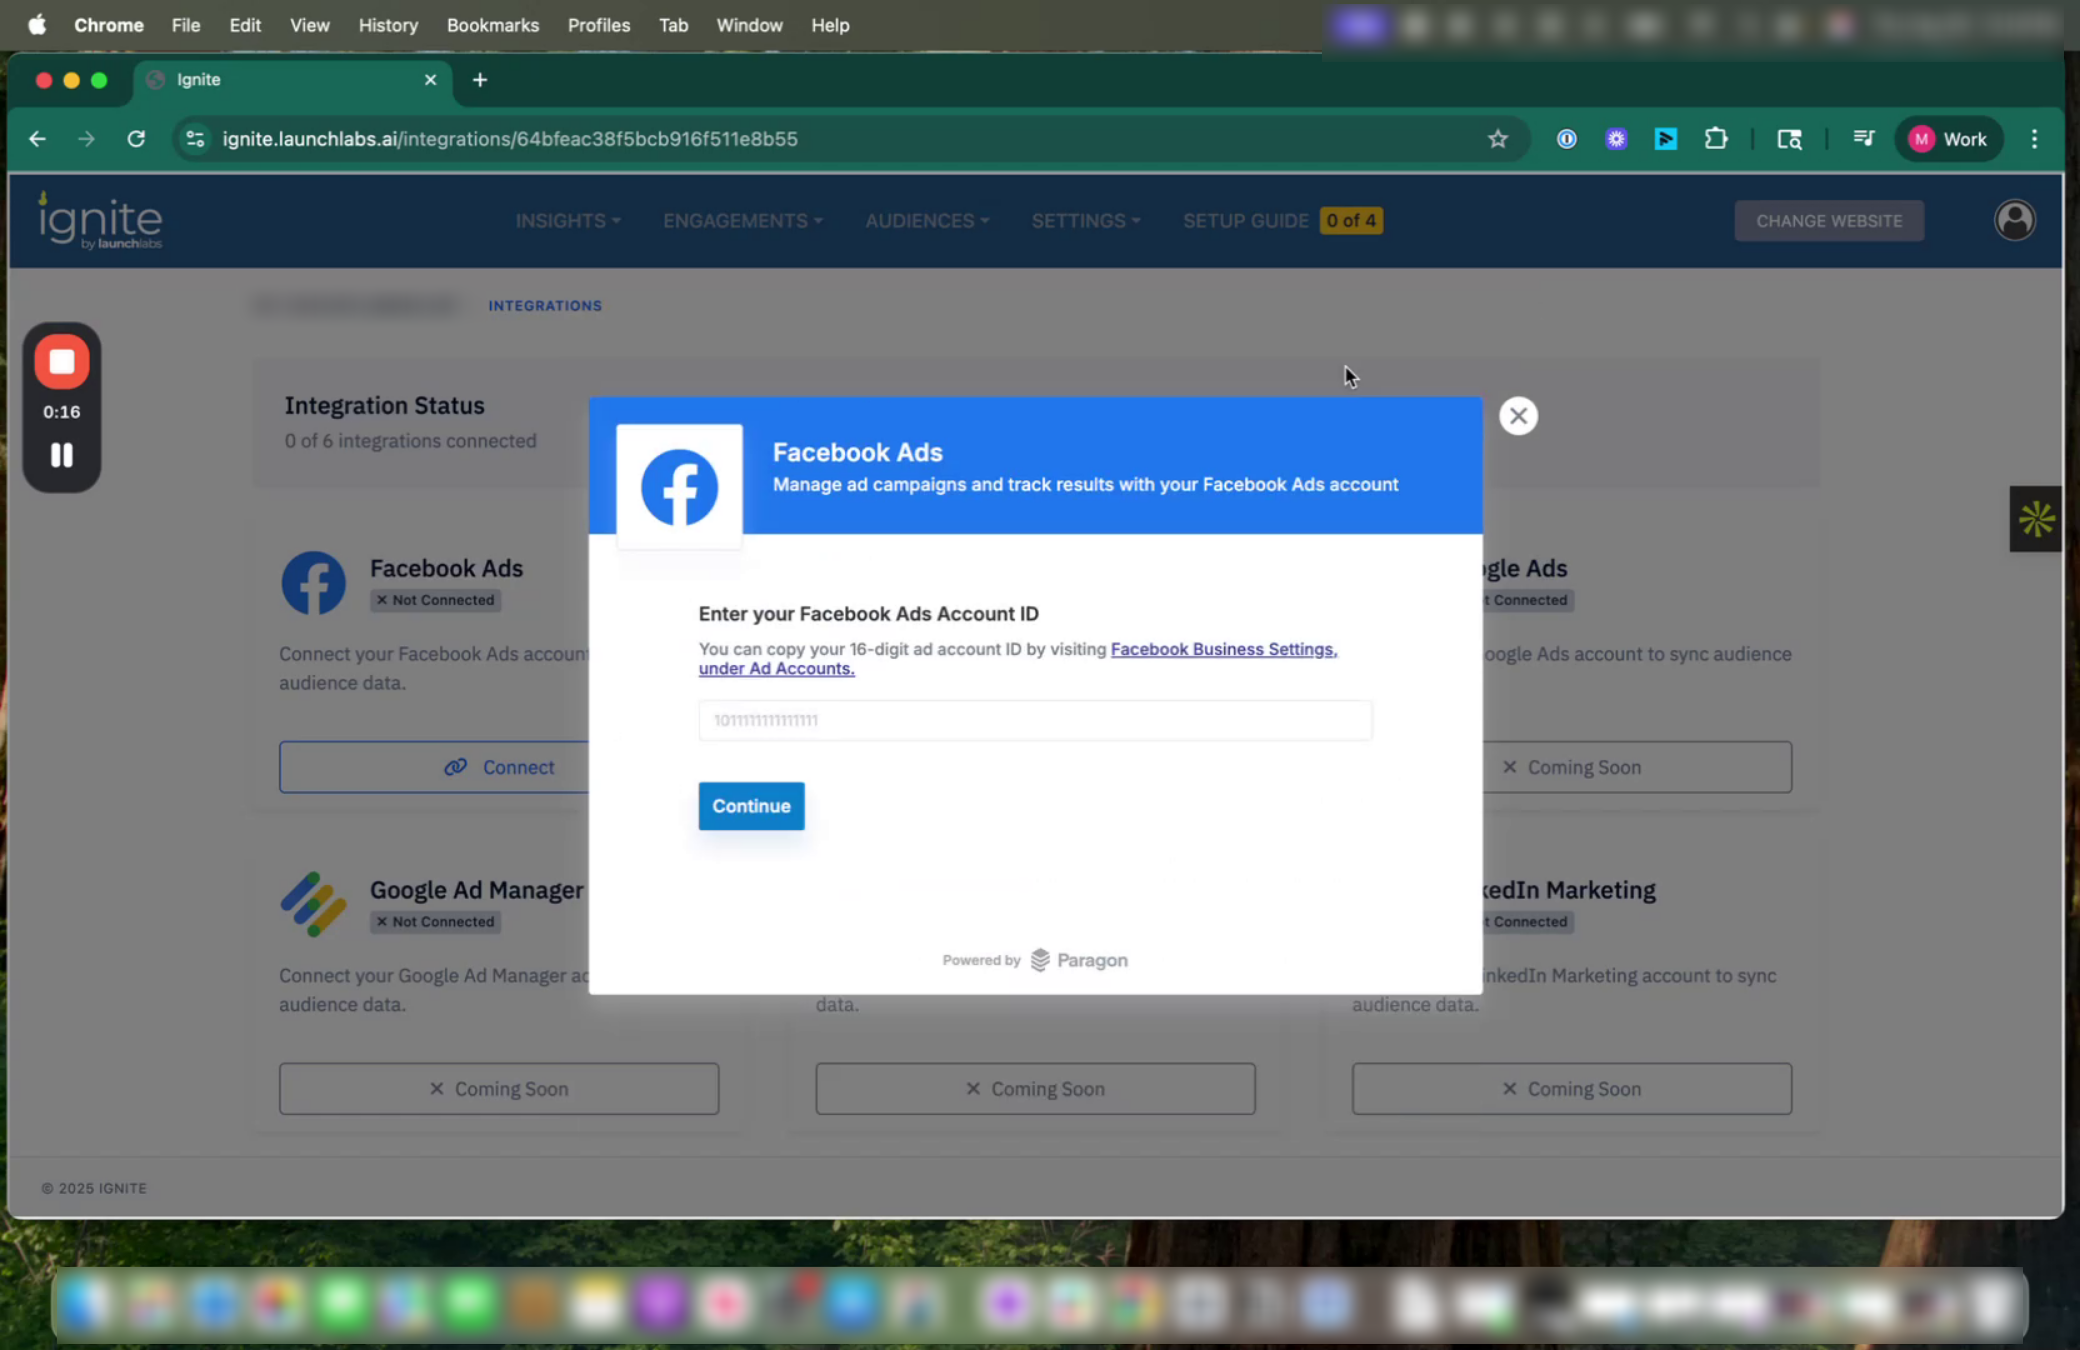This screenshot has width=2080, height=1350.
Task: Open the tab search icon
Action: (1789, 139)
